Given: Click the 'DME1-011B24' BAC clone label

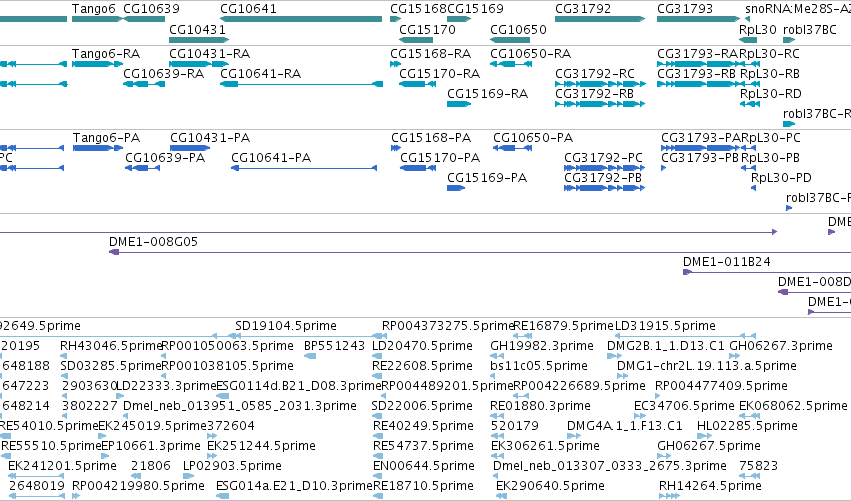Looking at the screenshot, I should coord(727,262).
